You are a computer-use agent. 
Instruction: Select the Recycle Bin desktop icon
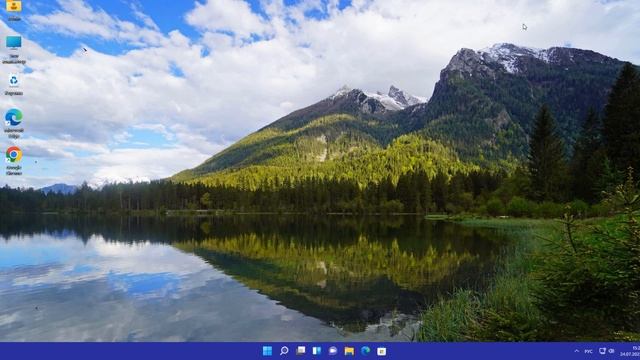(x=14, y=84)
